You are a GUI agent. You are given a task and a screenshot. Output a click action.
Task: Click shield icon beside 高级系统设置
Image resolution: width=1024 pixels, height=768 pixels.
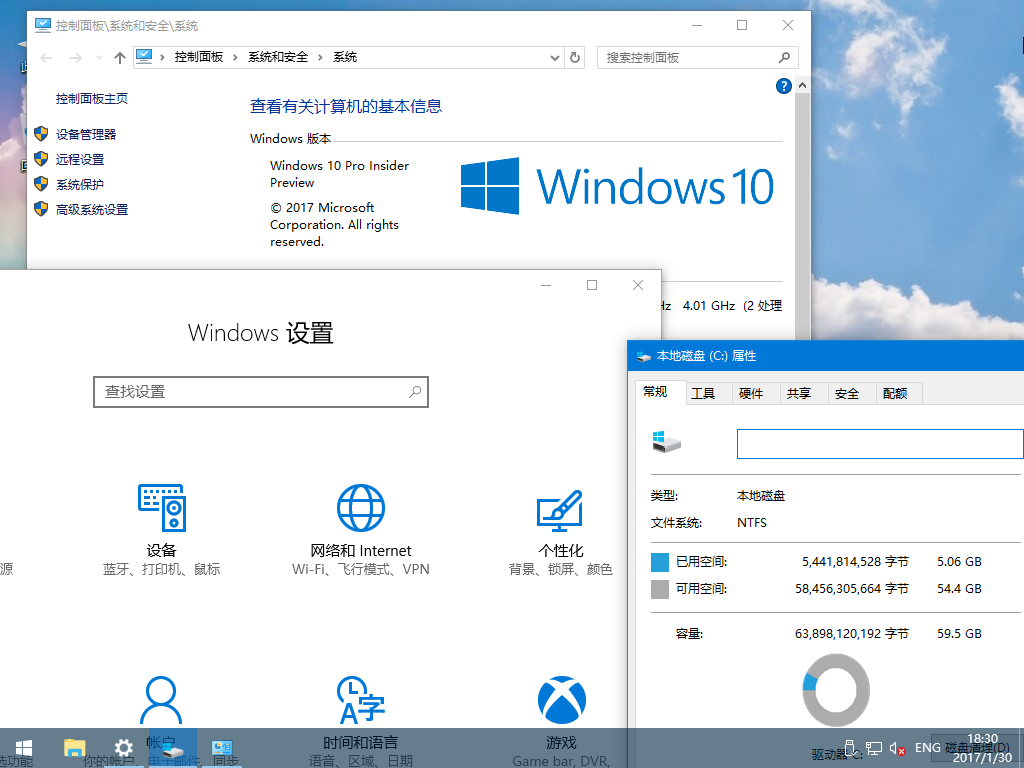41,209
